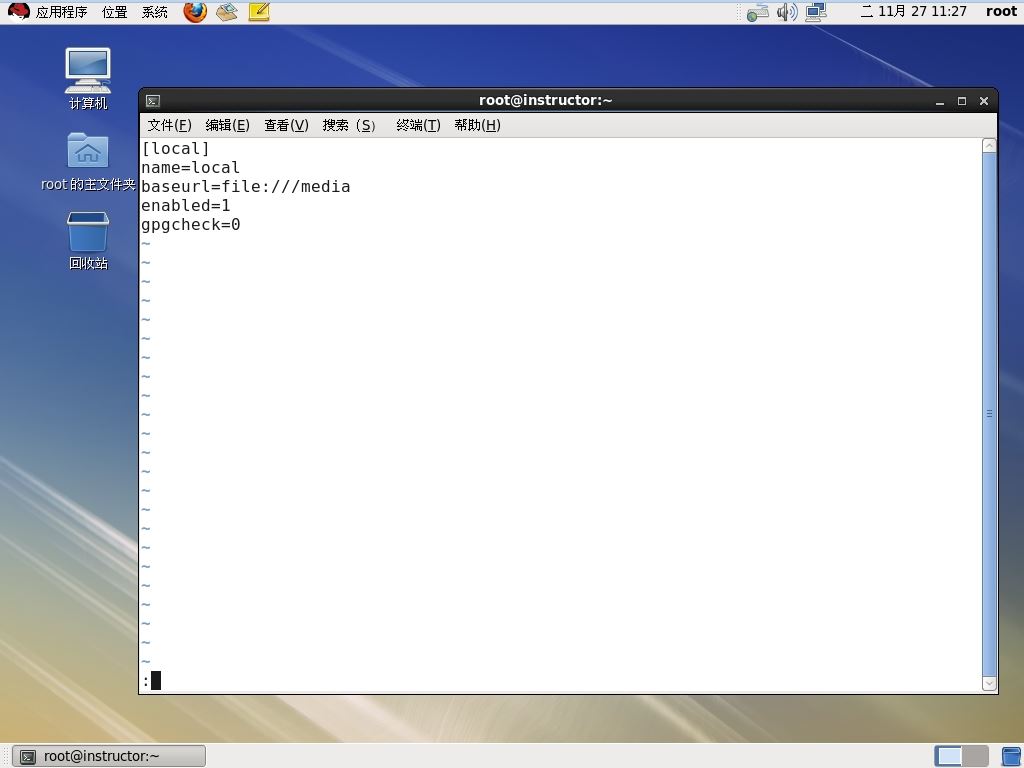Click the terminal scrollbar down arrow

click(x=989, y=684)
